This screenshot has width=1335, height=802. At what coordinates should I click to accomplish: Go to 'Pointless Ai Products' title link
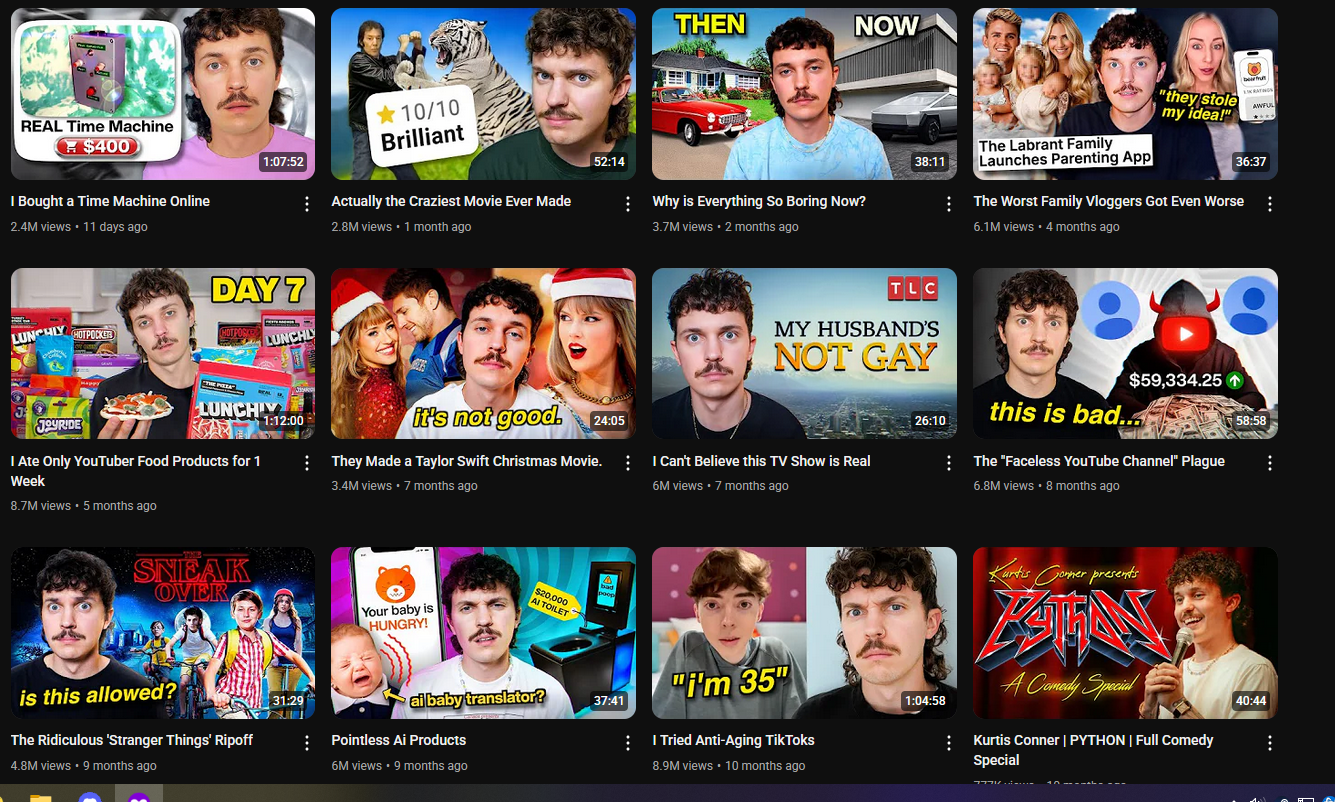pyautogui.click(x=399, y=740)
